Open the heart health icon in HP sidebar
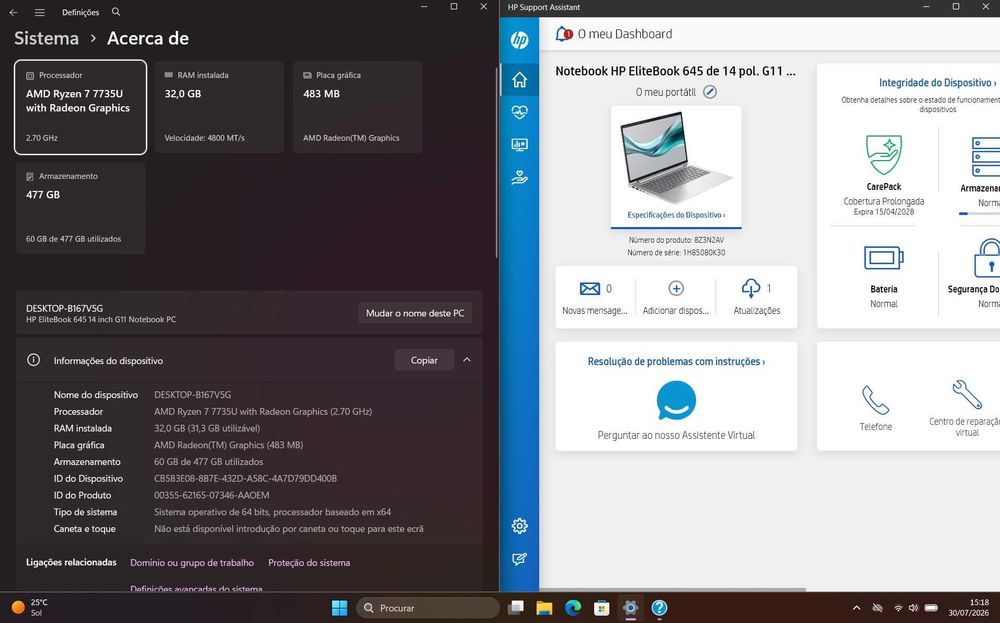 click(520, 113)
